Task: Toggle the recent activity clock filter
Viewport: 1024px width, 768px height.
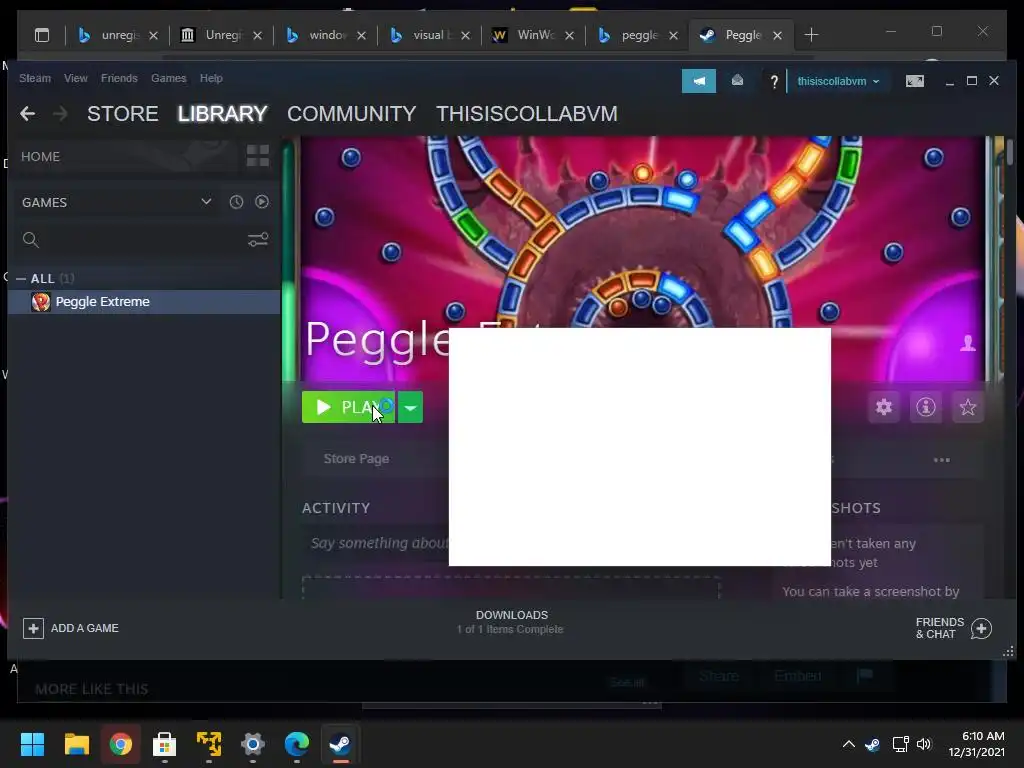Action: 236,202
